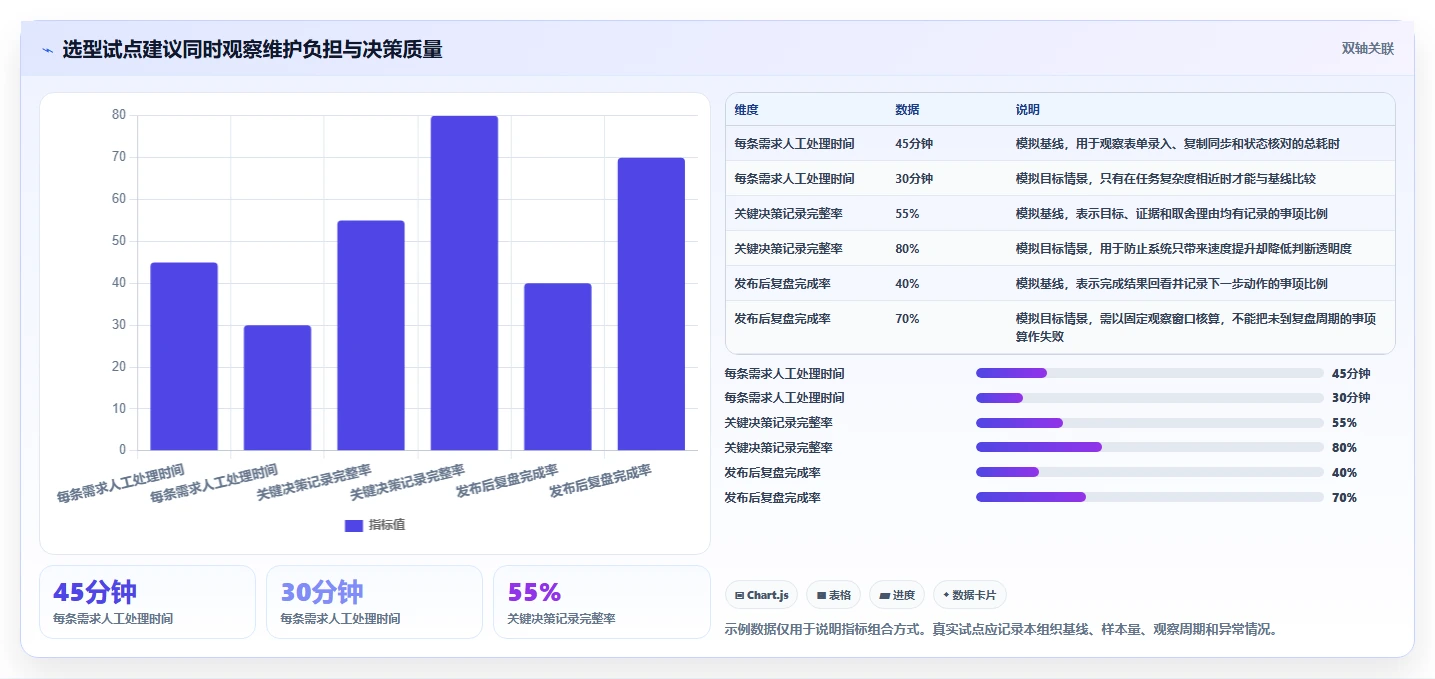1435x679 pixels.
Task: Click the 40% cell in the table
Action: (x=907, y=284)
